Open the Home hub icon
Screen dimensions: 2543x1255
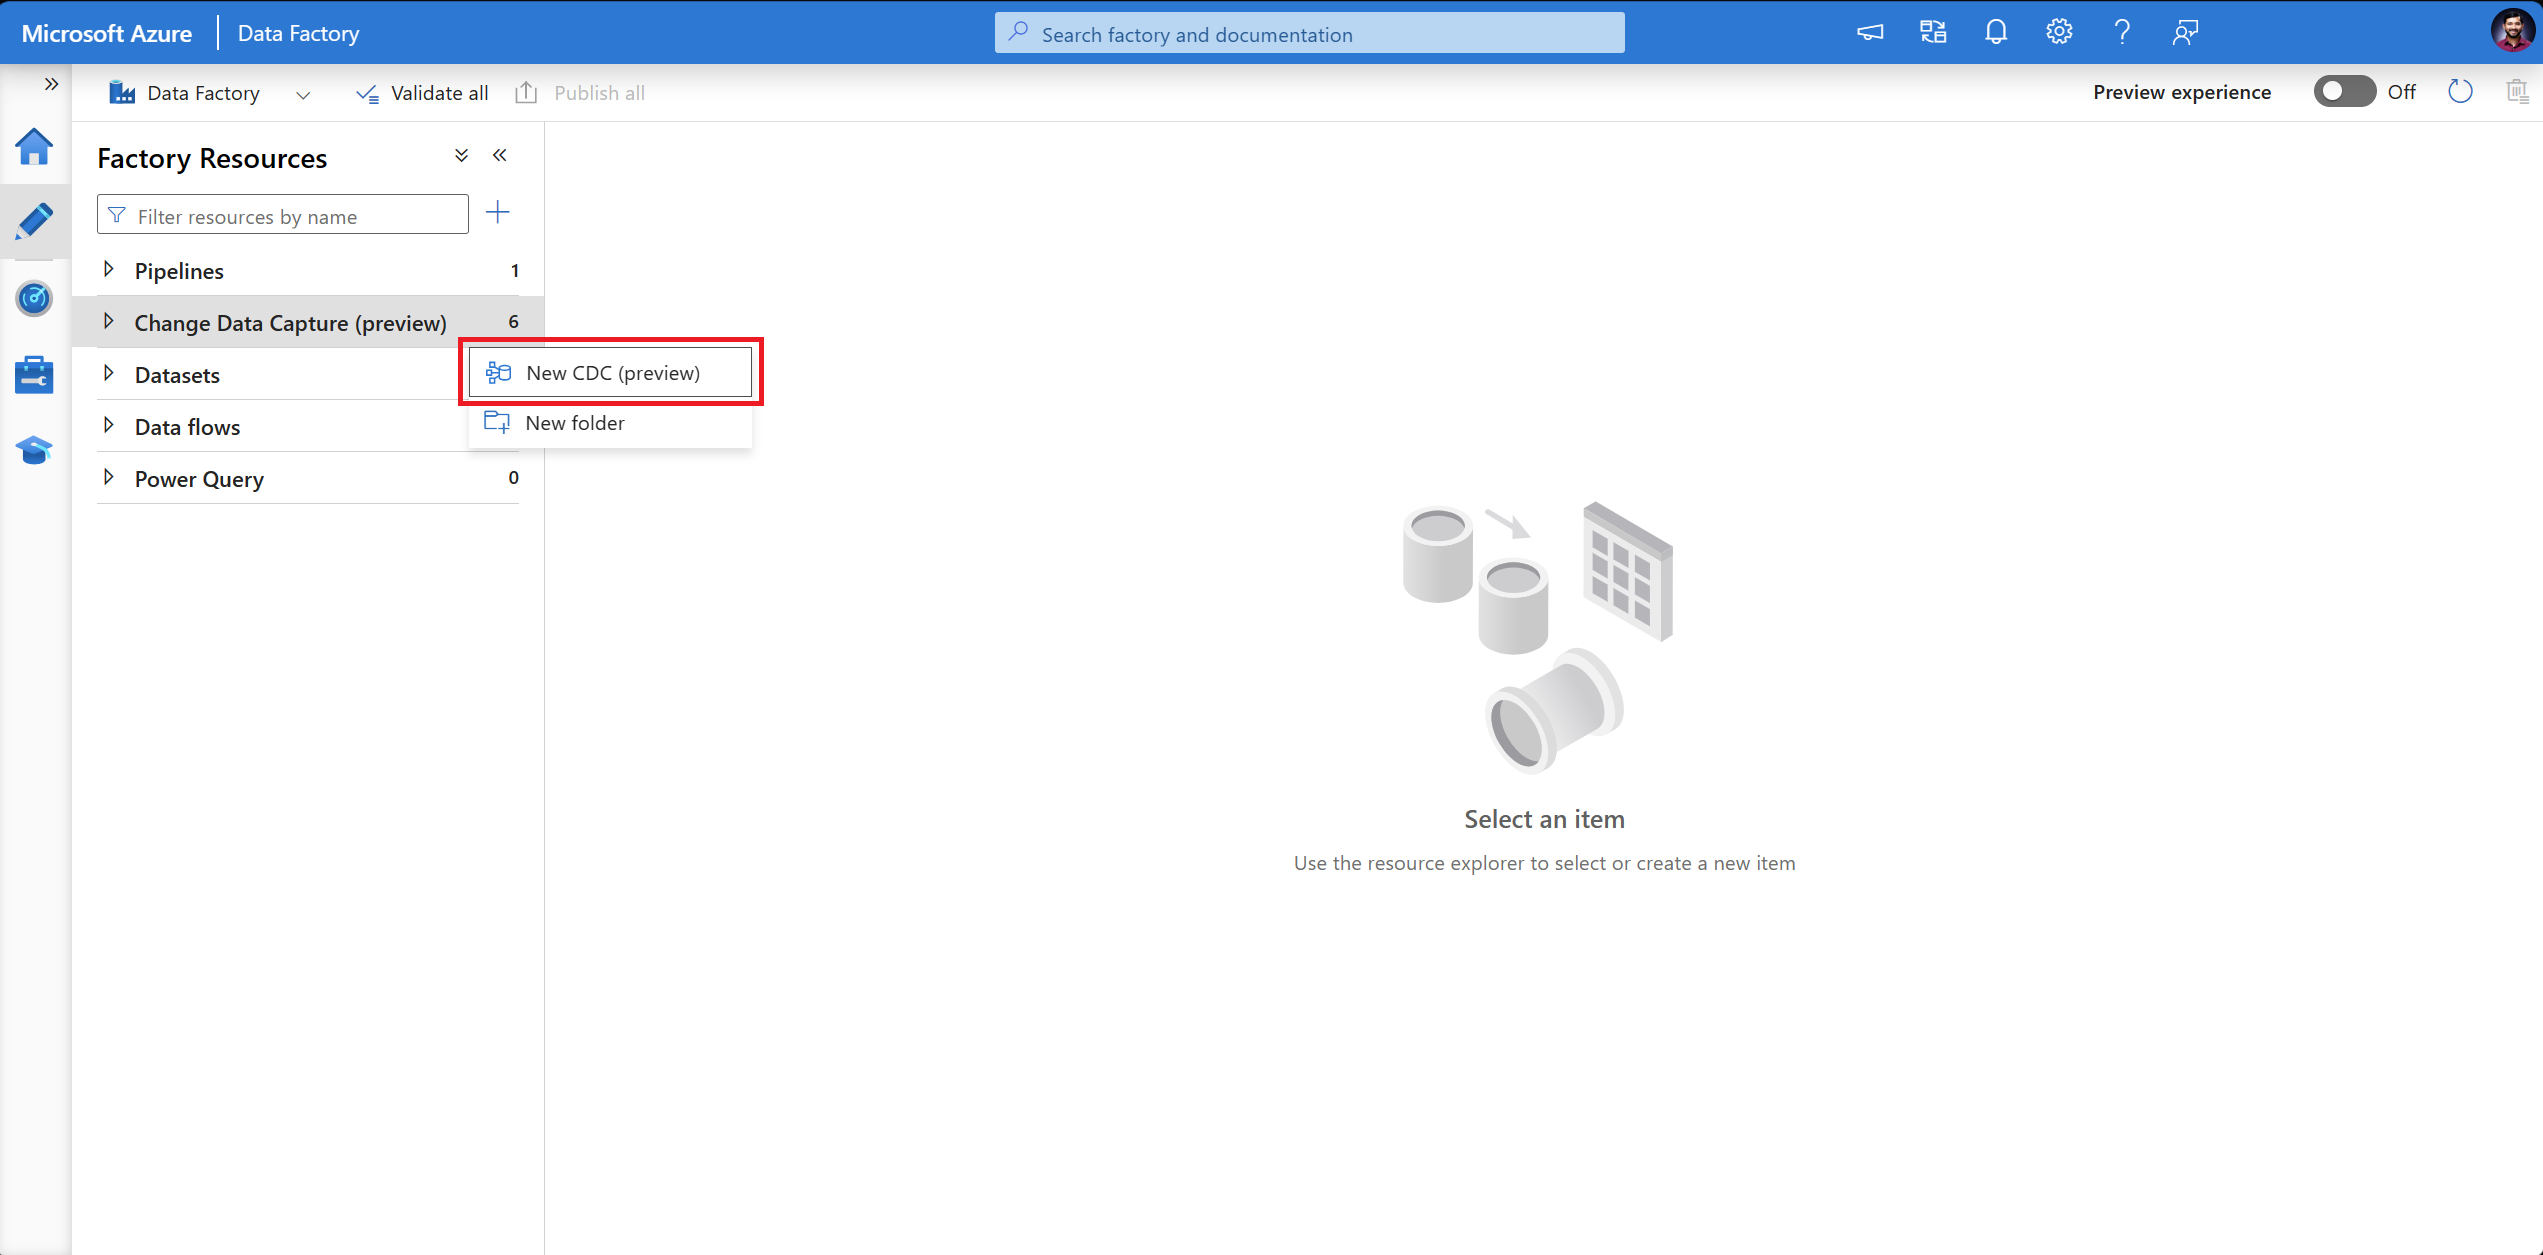pyautogui.click(x=34, y=147)
